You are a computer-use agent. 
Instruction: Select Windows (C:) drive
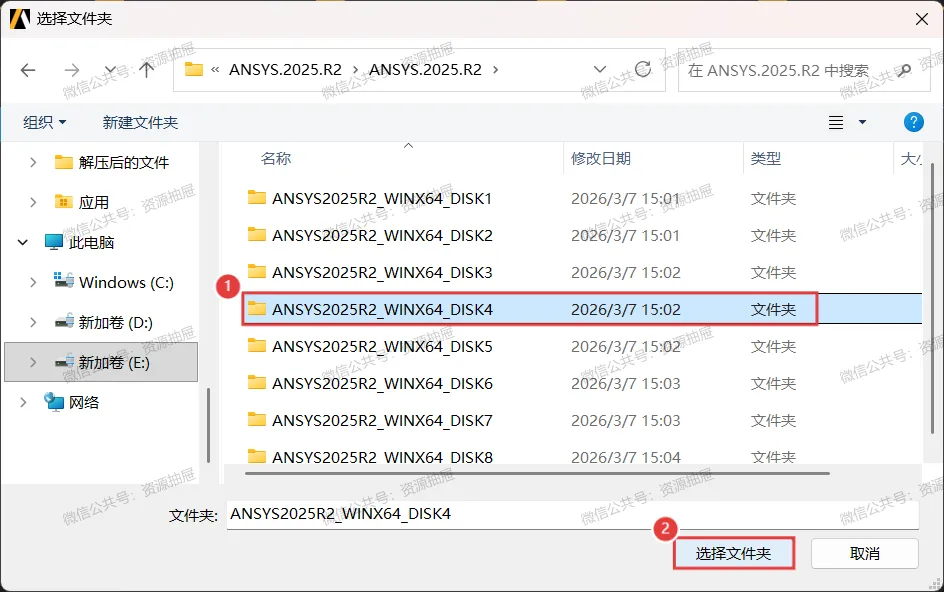point(126,282)
